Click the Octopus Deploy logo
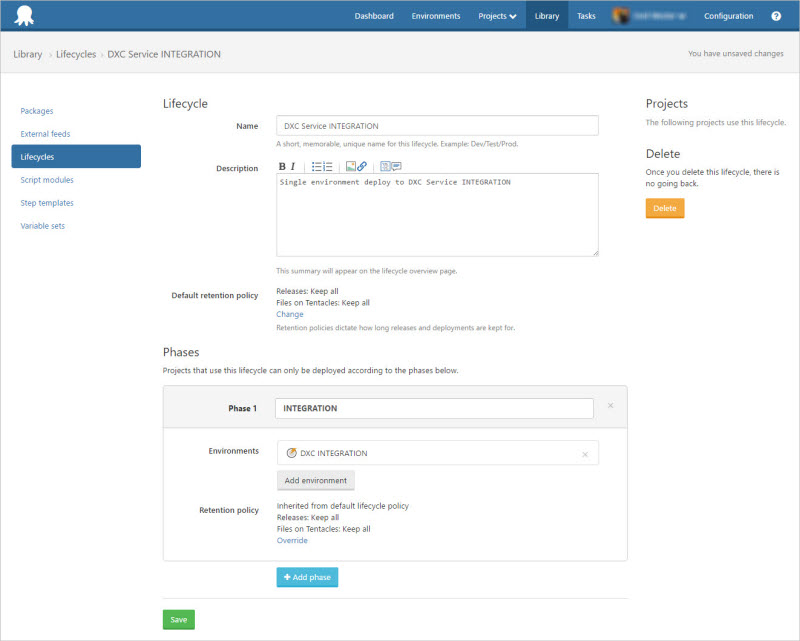800x641 pixels. pos(22,16)
